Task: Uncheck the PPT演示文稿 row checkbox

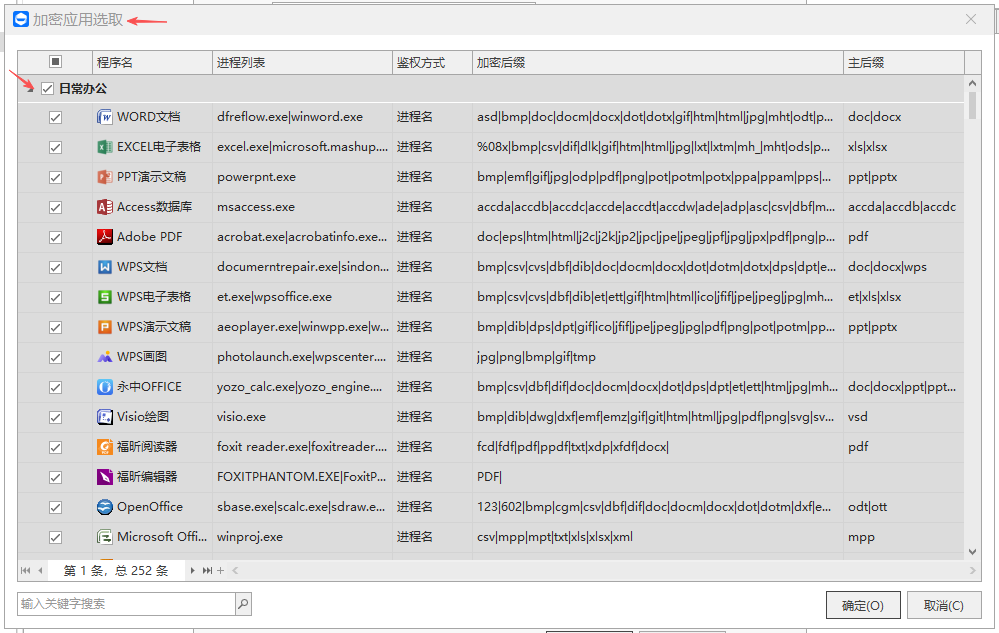Action: pyautogui.click(x=55, y=177)
